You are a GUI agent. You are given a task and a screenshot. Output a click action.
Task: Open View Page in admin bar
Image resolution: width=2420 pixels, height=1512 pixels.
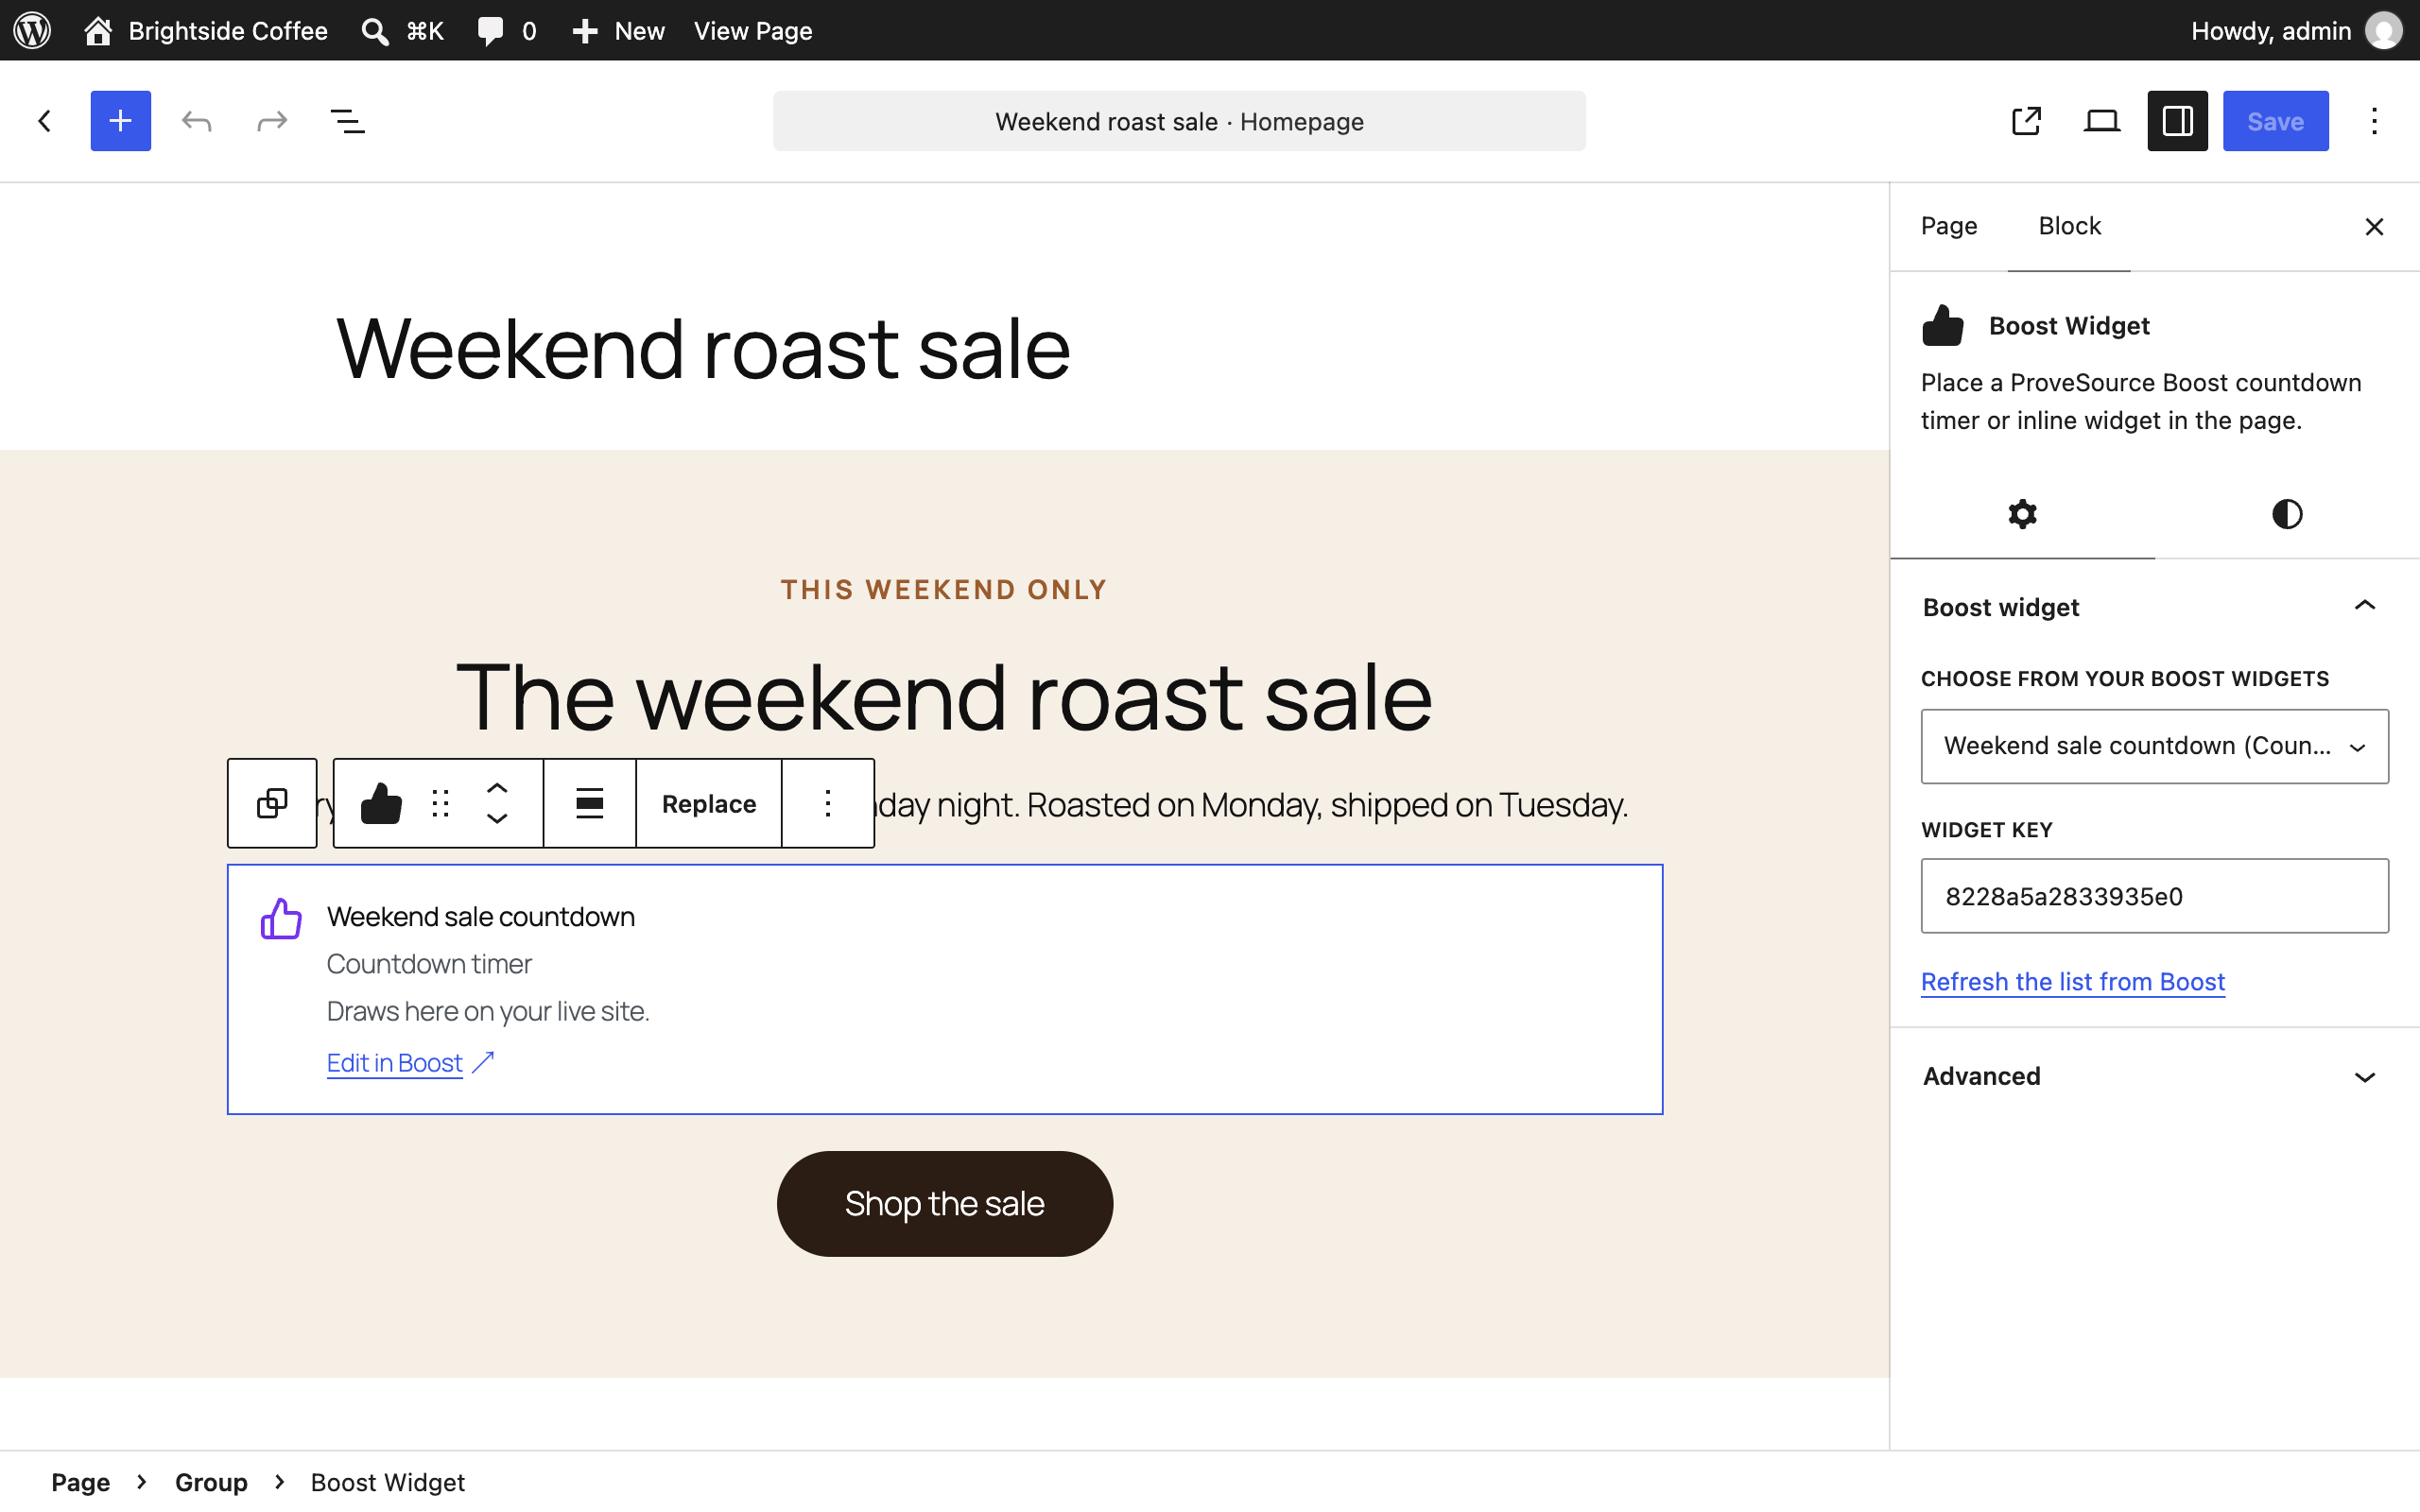point(753,31)
